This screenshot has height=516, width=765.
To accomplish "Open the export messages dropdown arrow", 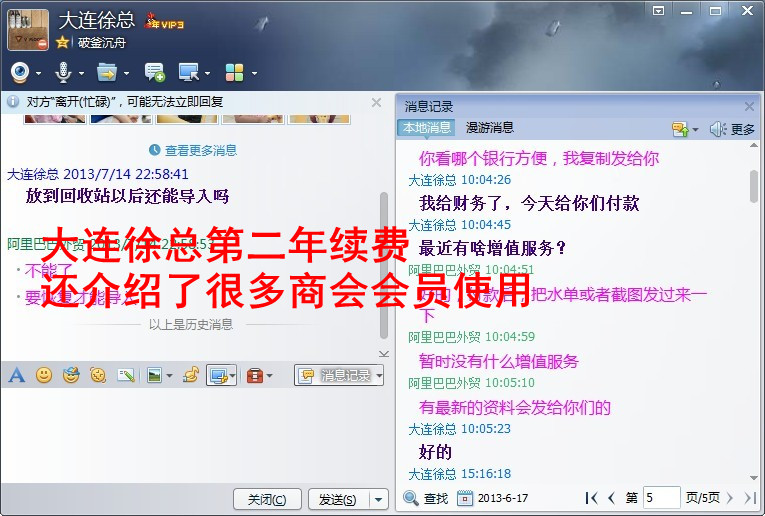I will click(695, 129).
